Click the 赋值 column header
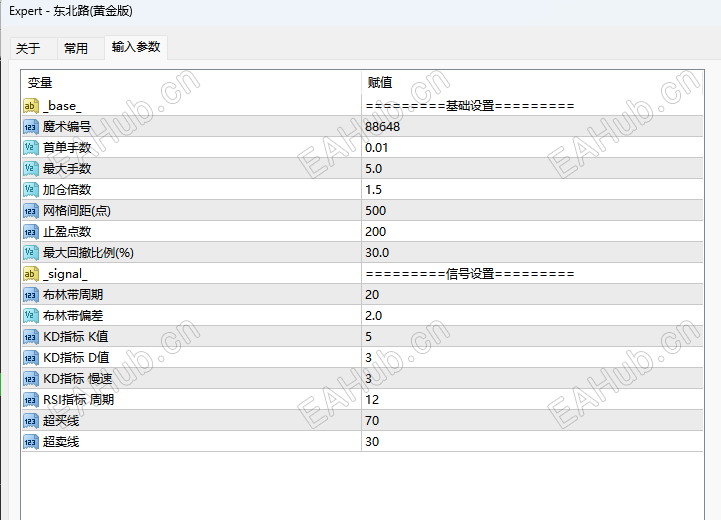The image size is (721, 520). click(380, 83)
